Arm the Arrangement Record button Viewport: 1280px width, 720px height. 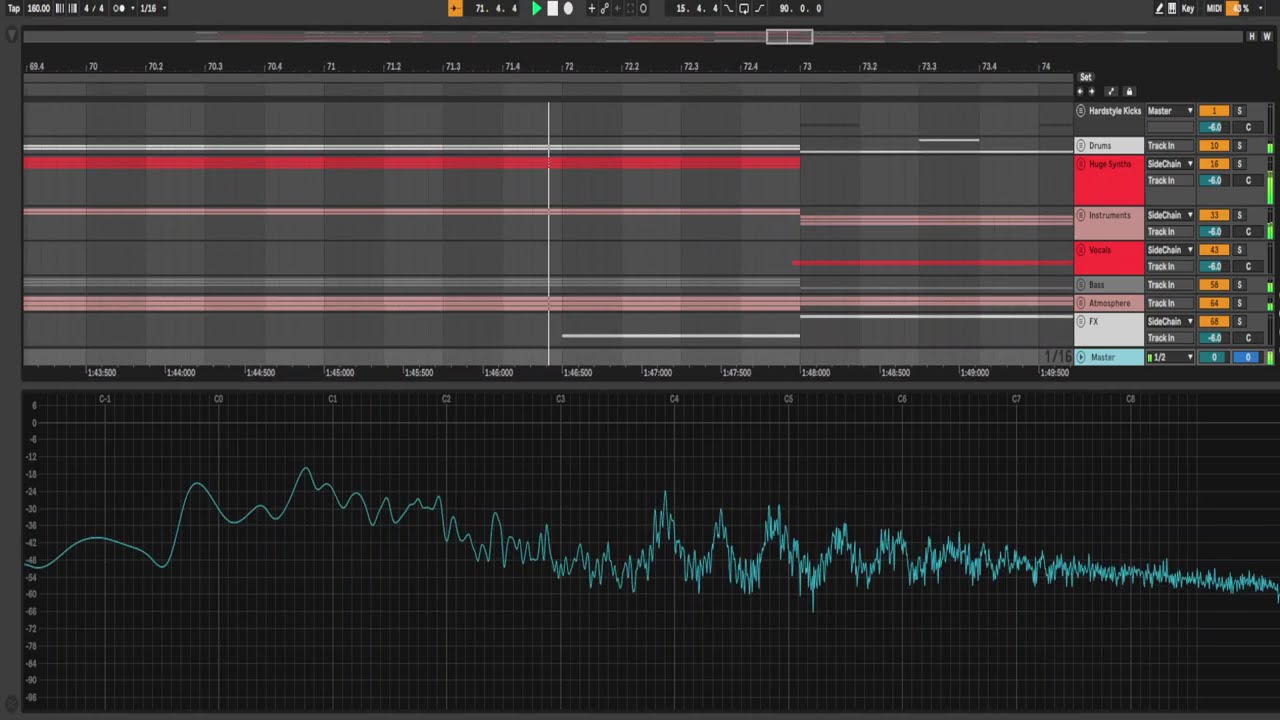(568, 8)
